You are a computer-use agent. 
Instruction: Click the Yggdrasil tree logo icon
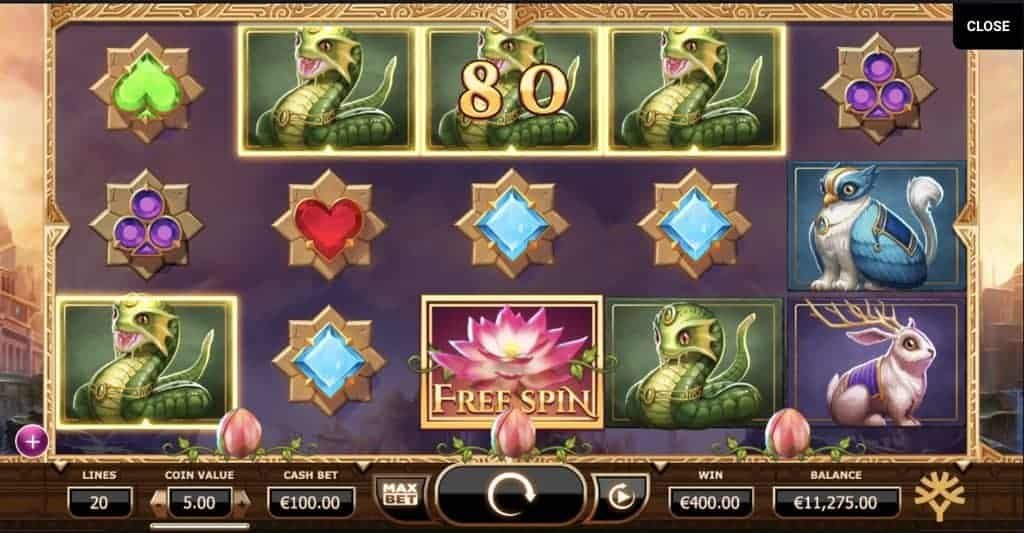[x=939, y=496]
